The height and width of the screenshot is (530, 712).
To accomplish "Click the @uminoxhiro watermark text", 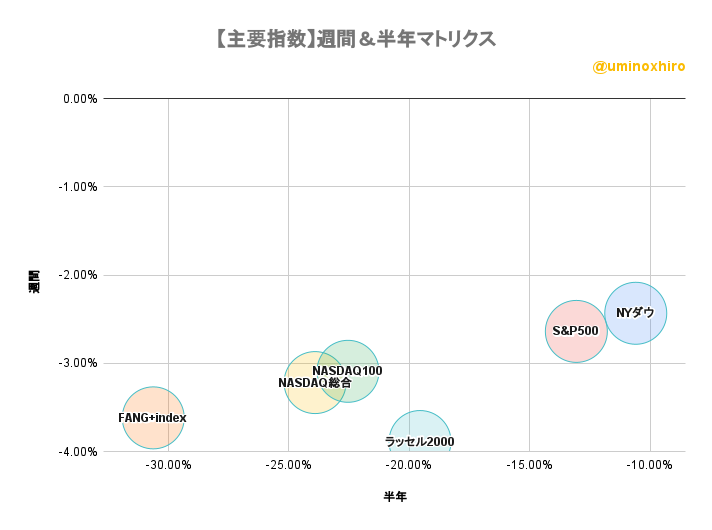I will [639, 67].
